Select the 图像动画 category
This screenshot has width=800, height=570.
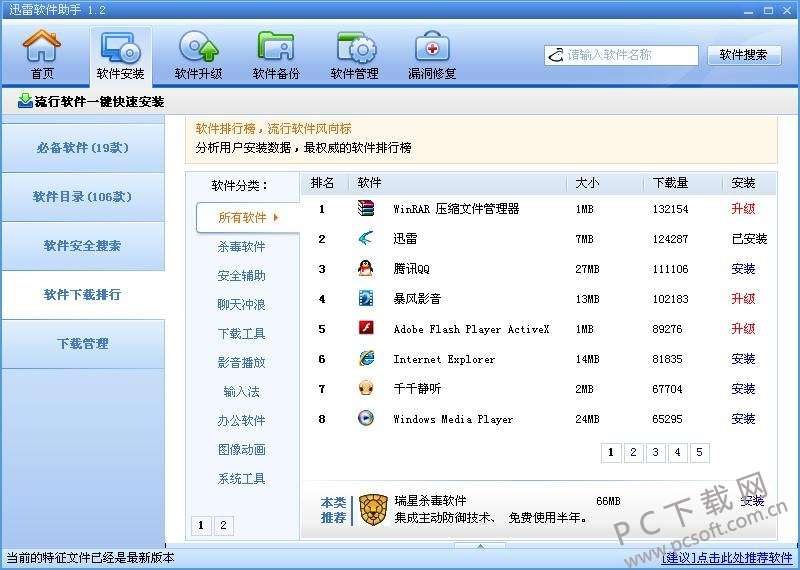tap(241, 450)
